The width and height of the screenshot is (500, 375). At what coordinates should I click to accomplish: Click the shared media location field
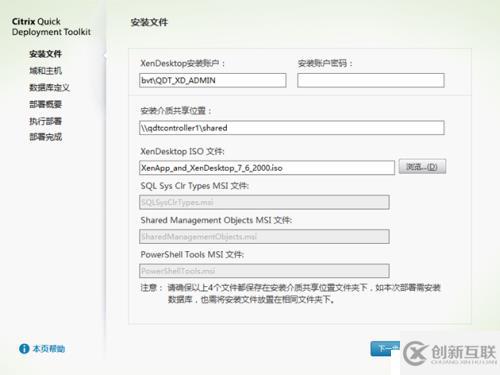(x=292, y=128)
